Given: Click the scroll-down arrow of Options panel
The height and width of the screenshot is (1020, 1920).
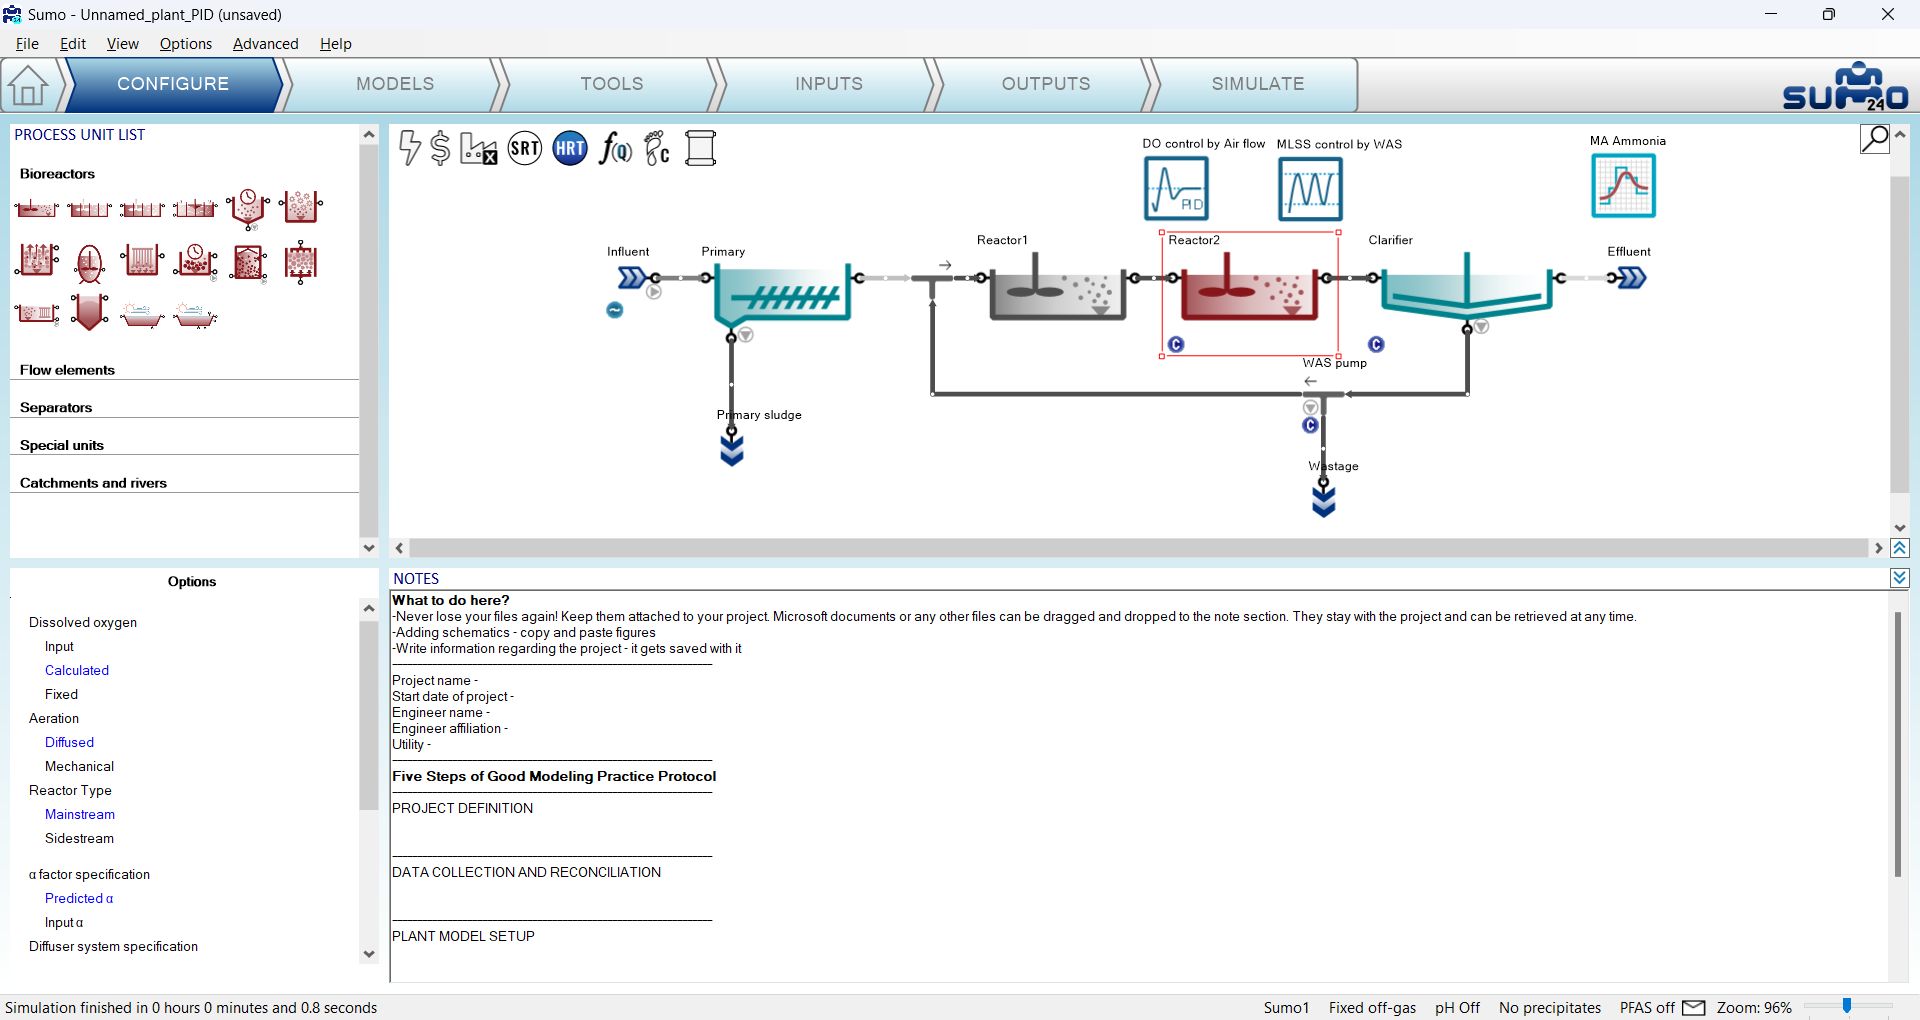Looking at the screenshot, I should pos(369,954).
